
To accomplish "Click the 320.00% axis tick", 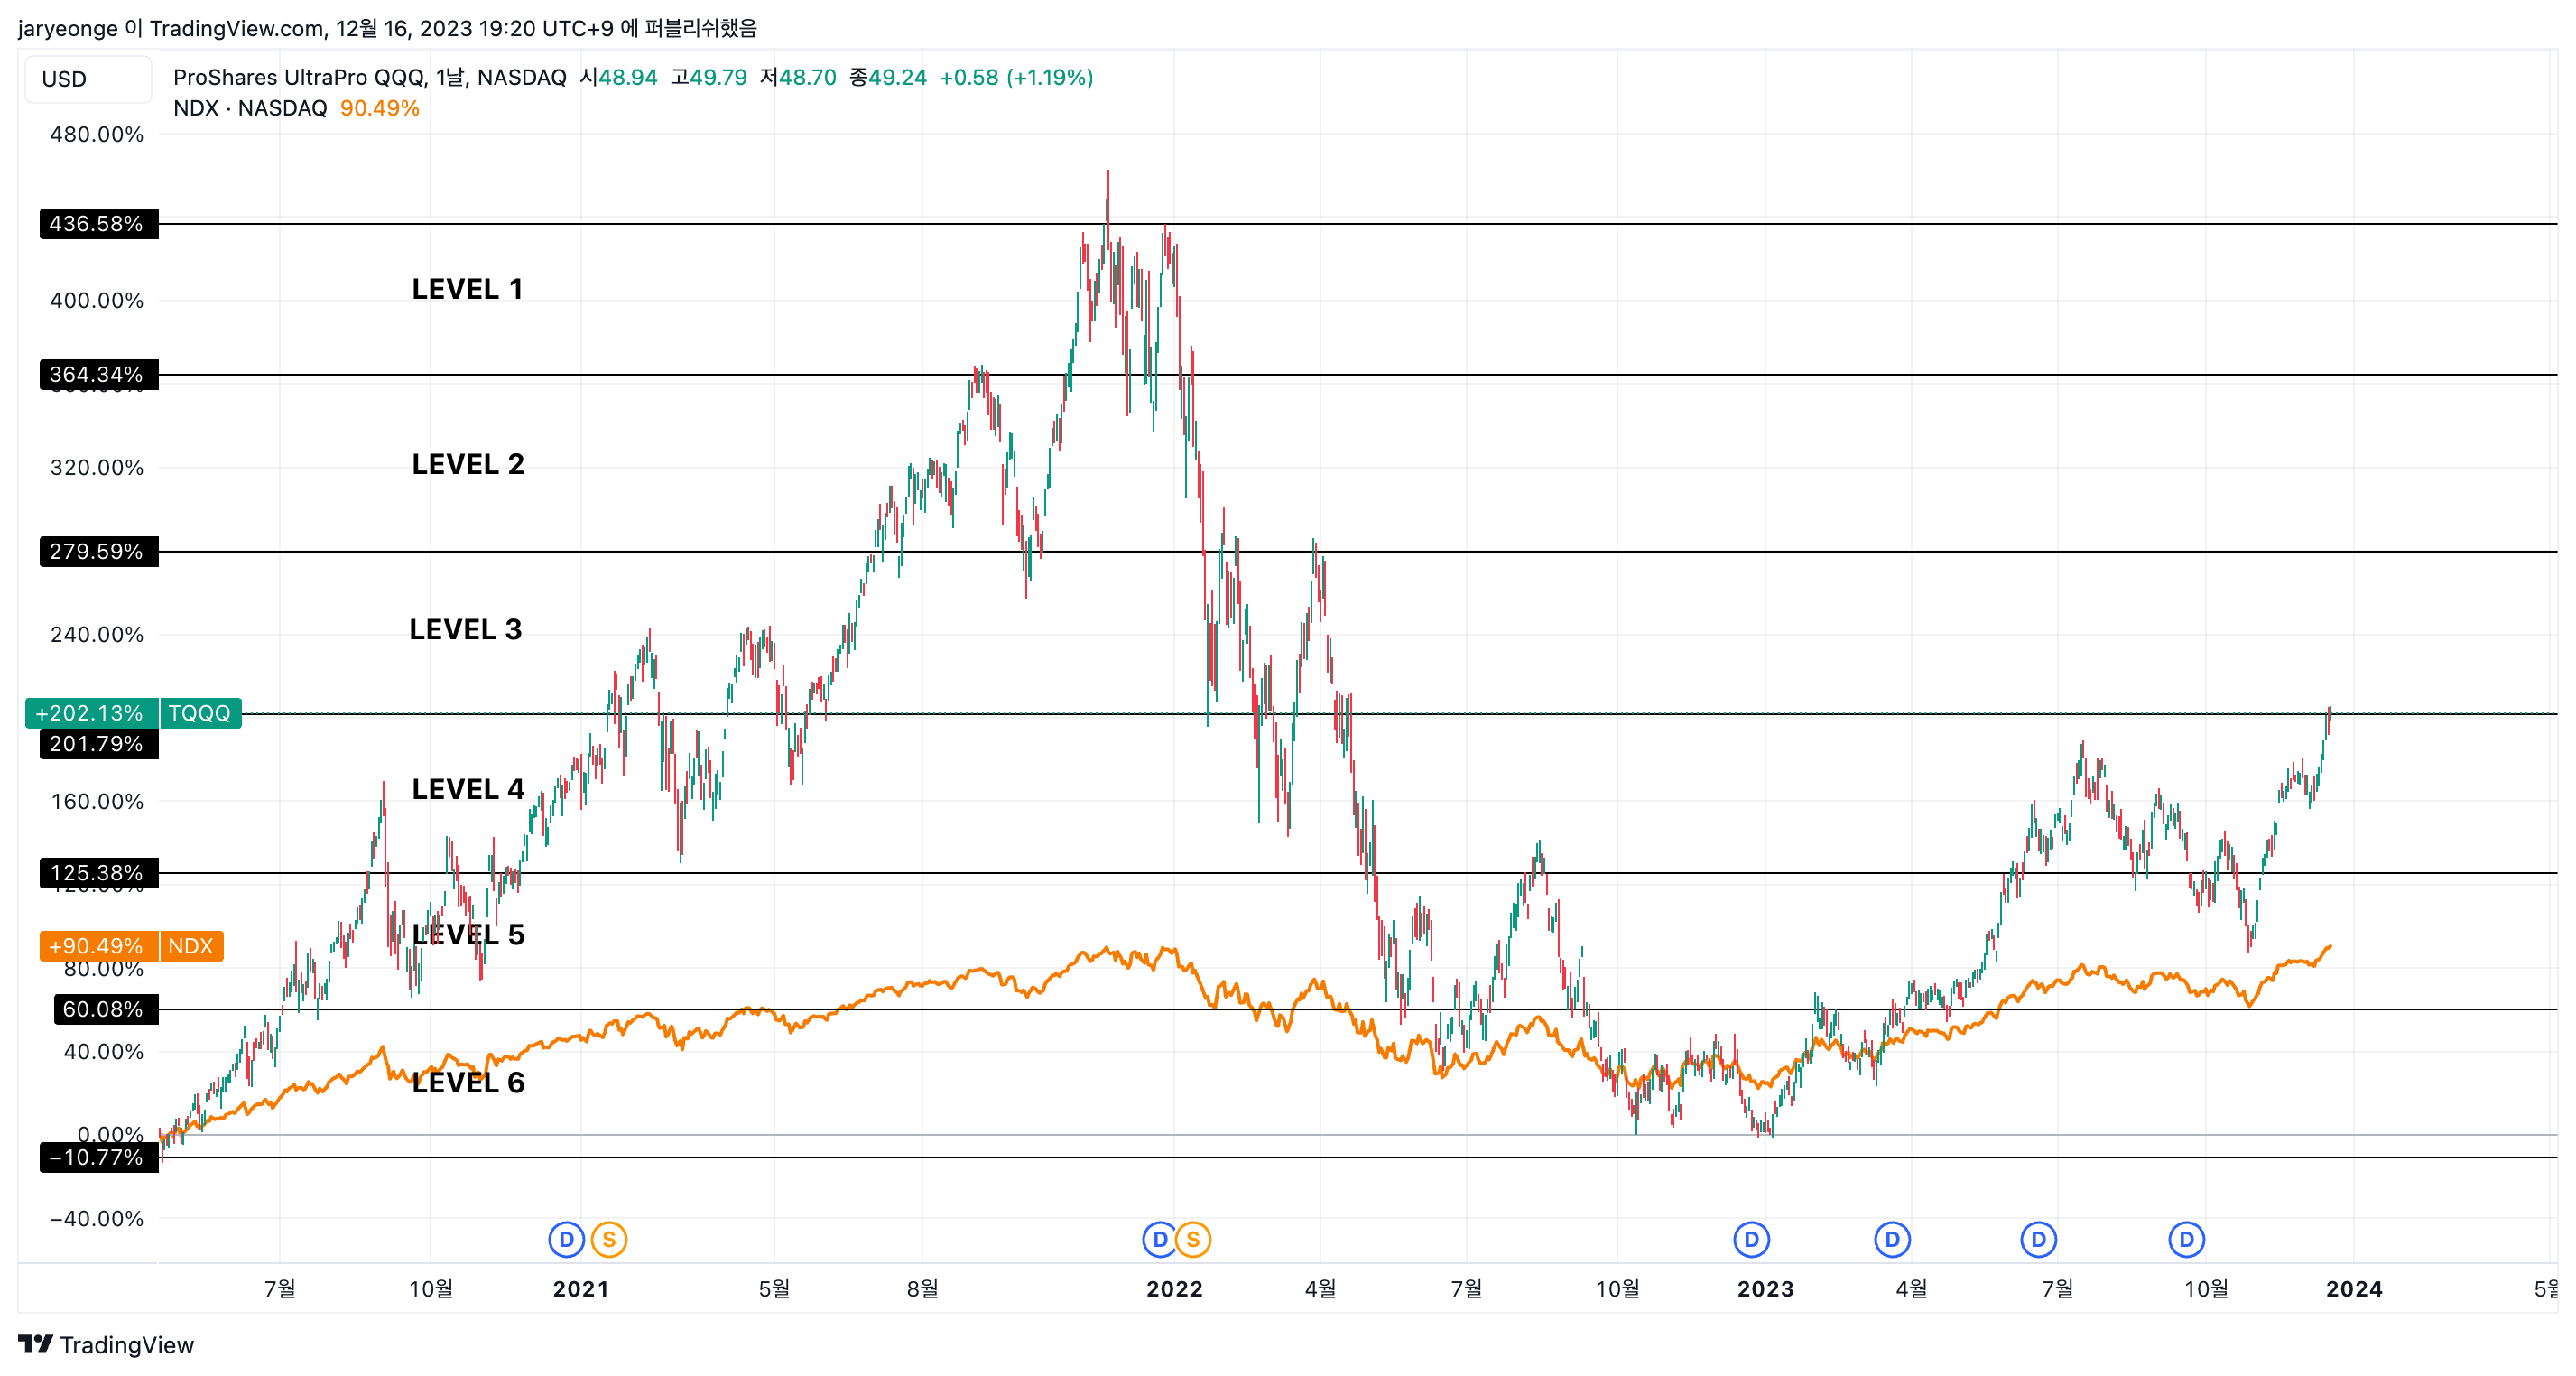I will pos(97,468).
